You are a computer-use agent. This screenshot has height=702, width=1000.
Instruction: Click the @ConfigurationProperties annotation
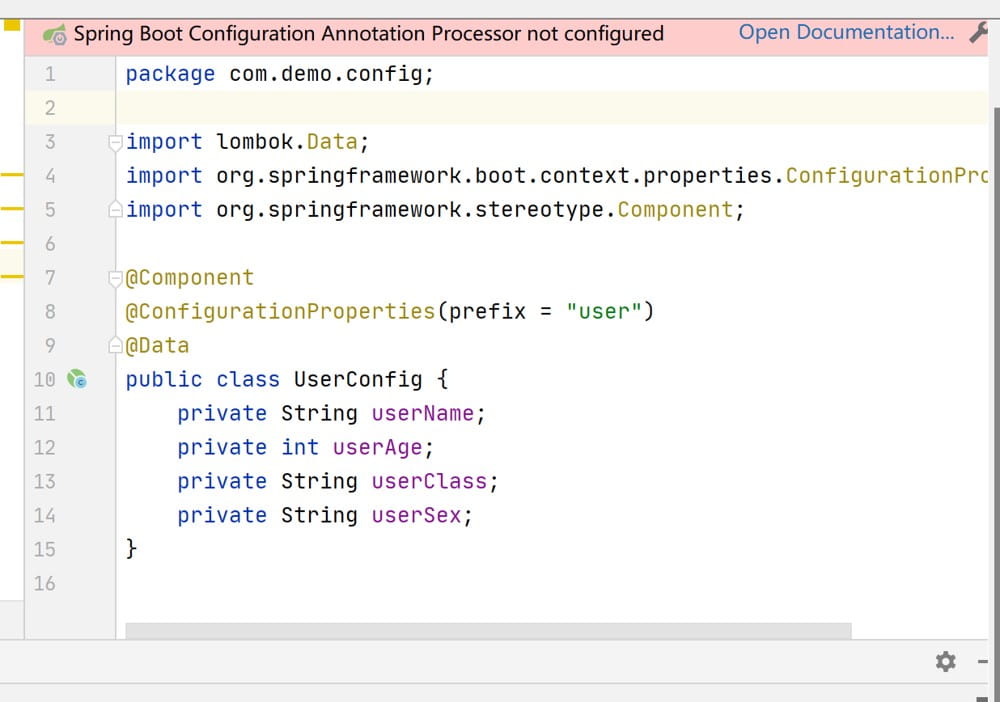point(281,311)
